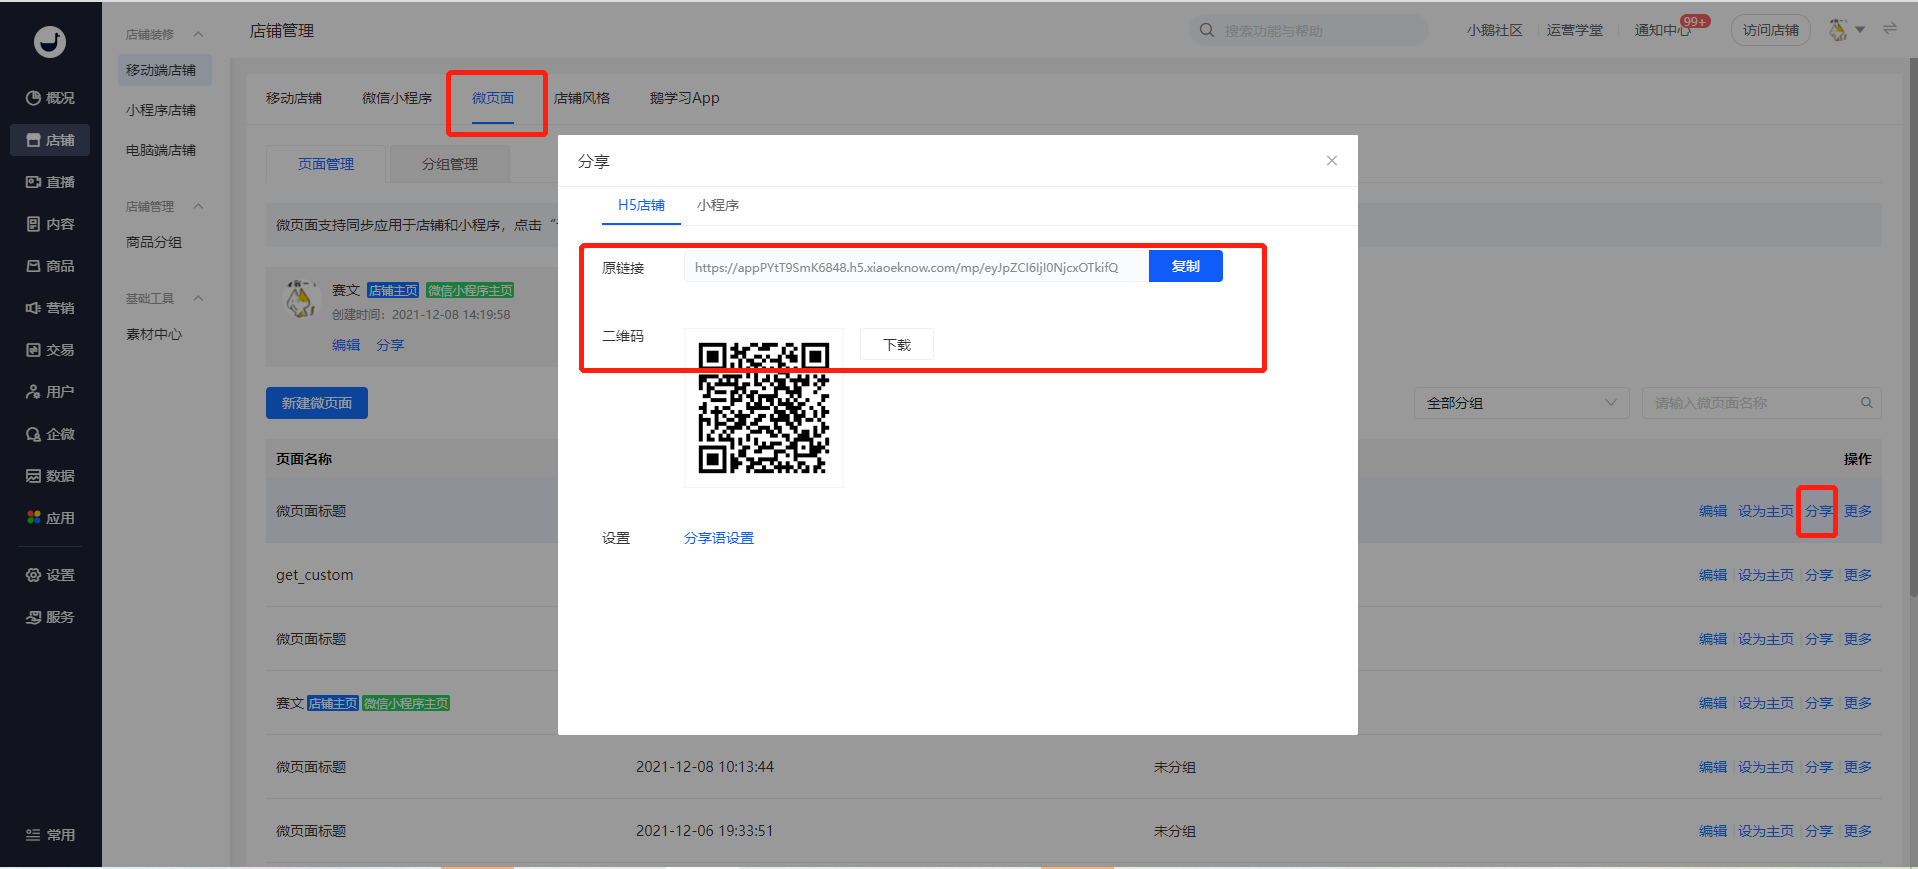The image size is (1918, 869).
Task: Open 素材中心 in the side menu
Action: pos(154,334)
